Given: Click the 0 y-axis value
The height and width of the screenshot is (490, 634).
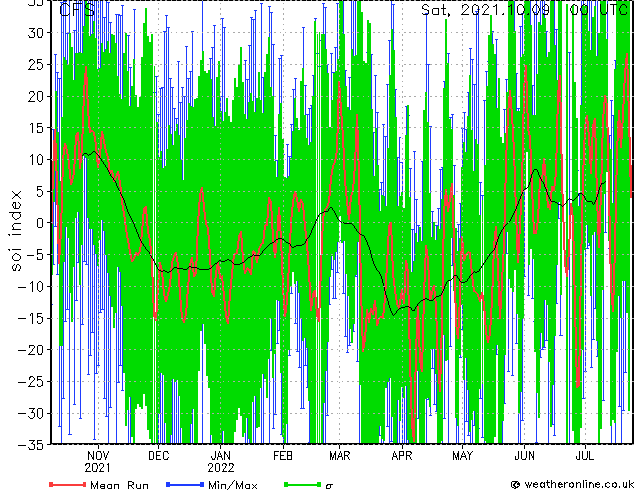Looking at the screenshot, I should coord(40,223).
